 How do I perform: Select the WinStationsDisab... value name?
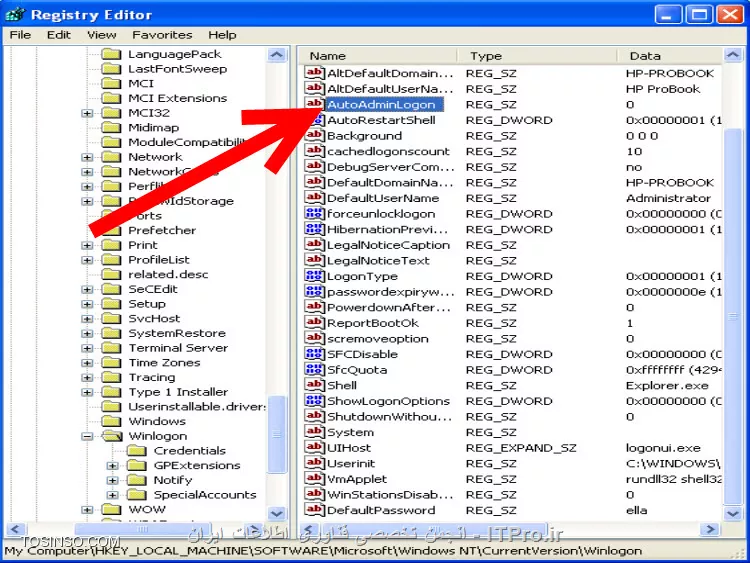click(390, 495)
